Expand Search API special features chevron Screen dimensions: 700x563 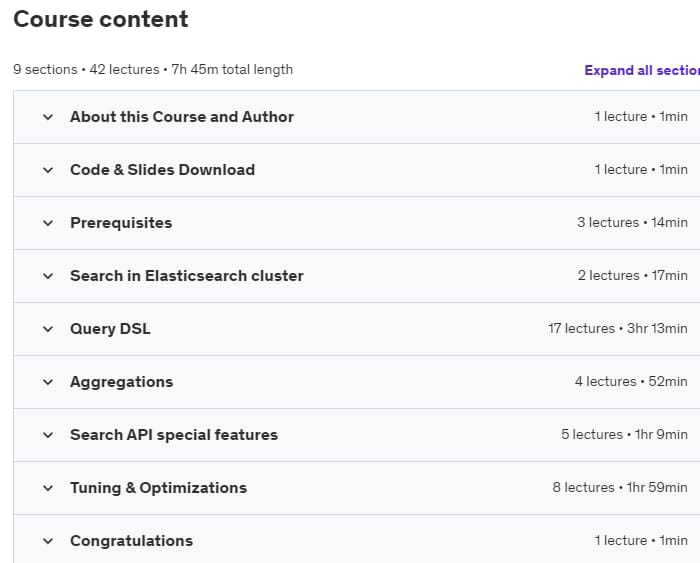click(48, 435)
